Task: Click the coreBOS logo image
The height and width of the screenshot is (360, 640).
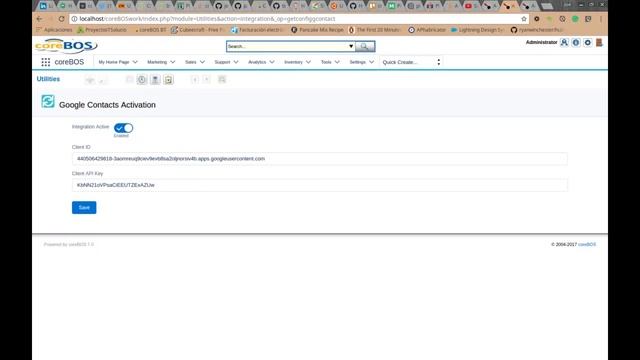Action: pyautogui.click(x=66, y=46)
